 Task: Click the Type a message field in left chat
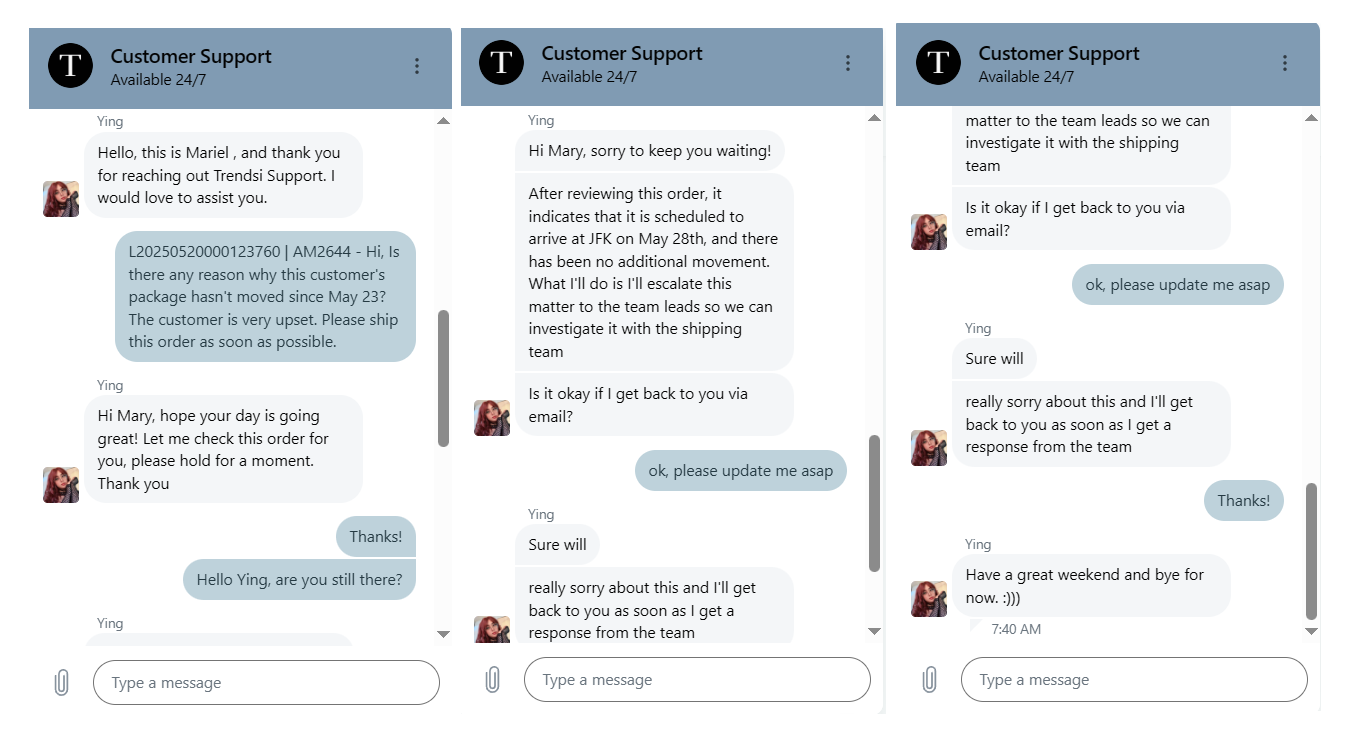coord(266,683)
